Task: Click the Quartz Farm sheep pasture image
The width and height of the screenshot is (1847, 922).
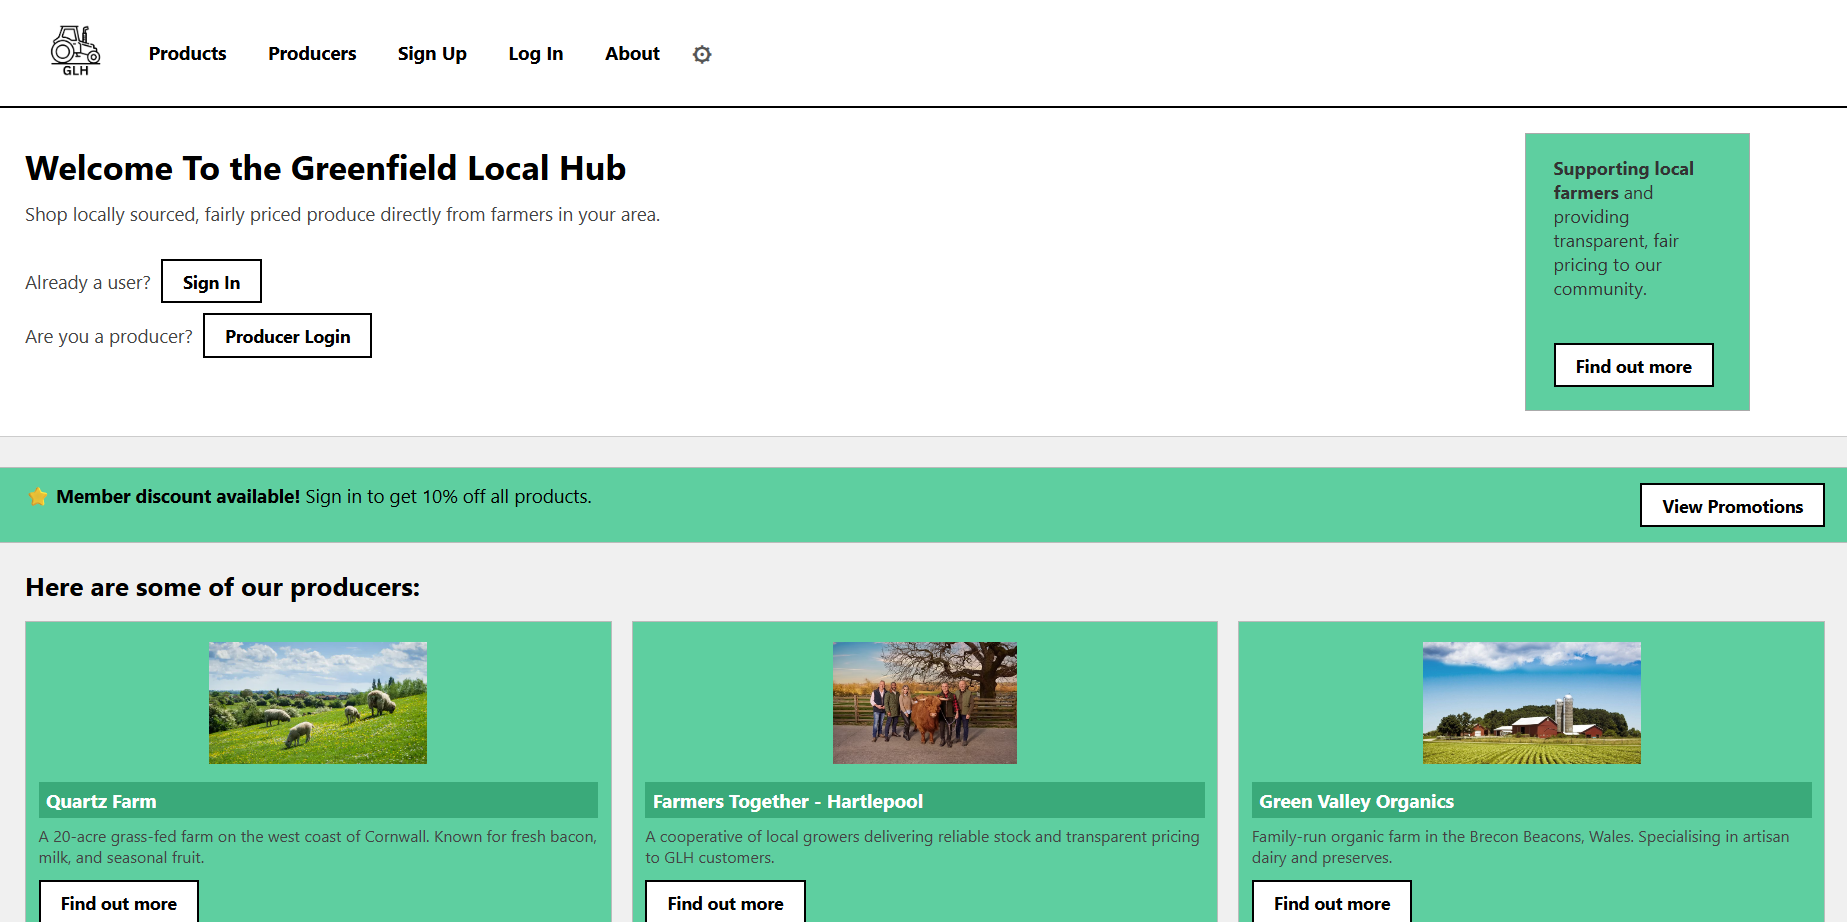Action: (x=318, y=703)
